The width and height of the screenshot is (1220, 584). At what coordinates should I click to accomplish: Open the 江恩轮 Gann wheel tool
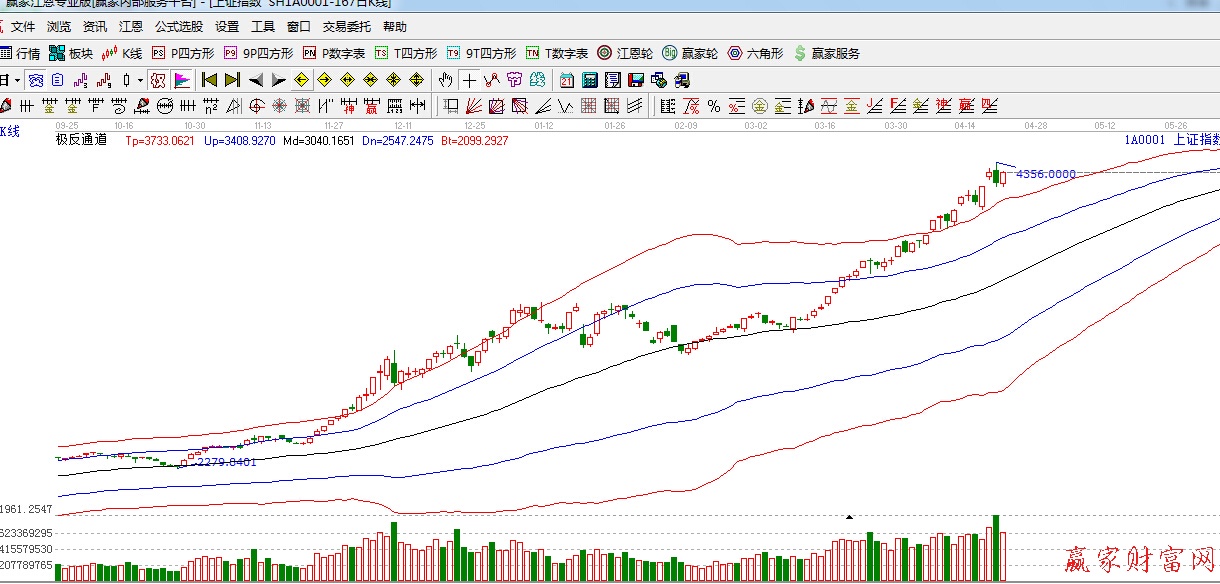pyautogui.click(x=624, y=53)
